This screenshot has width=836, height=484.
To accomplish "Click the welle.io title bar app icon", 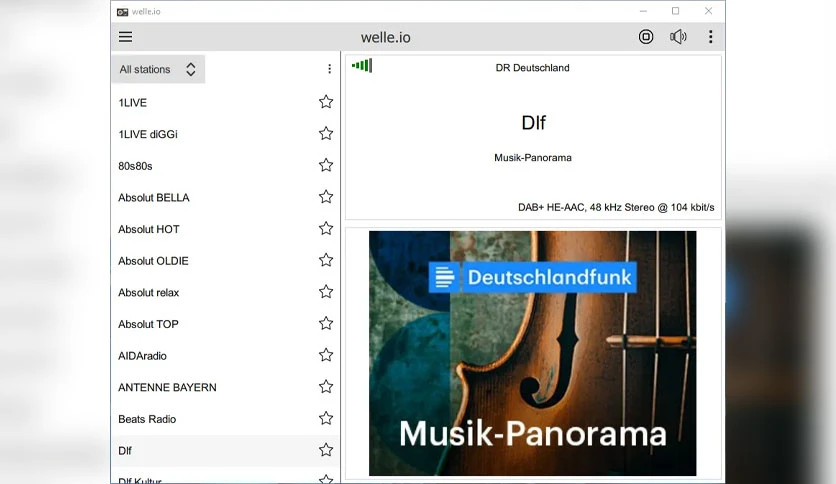I will pyautogui.click(x=123, y=12).
